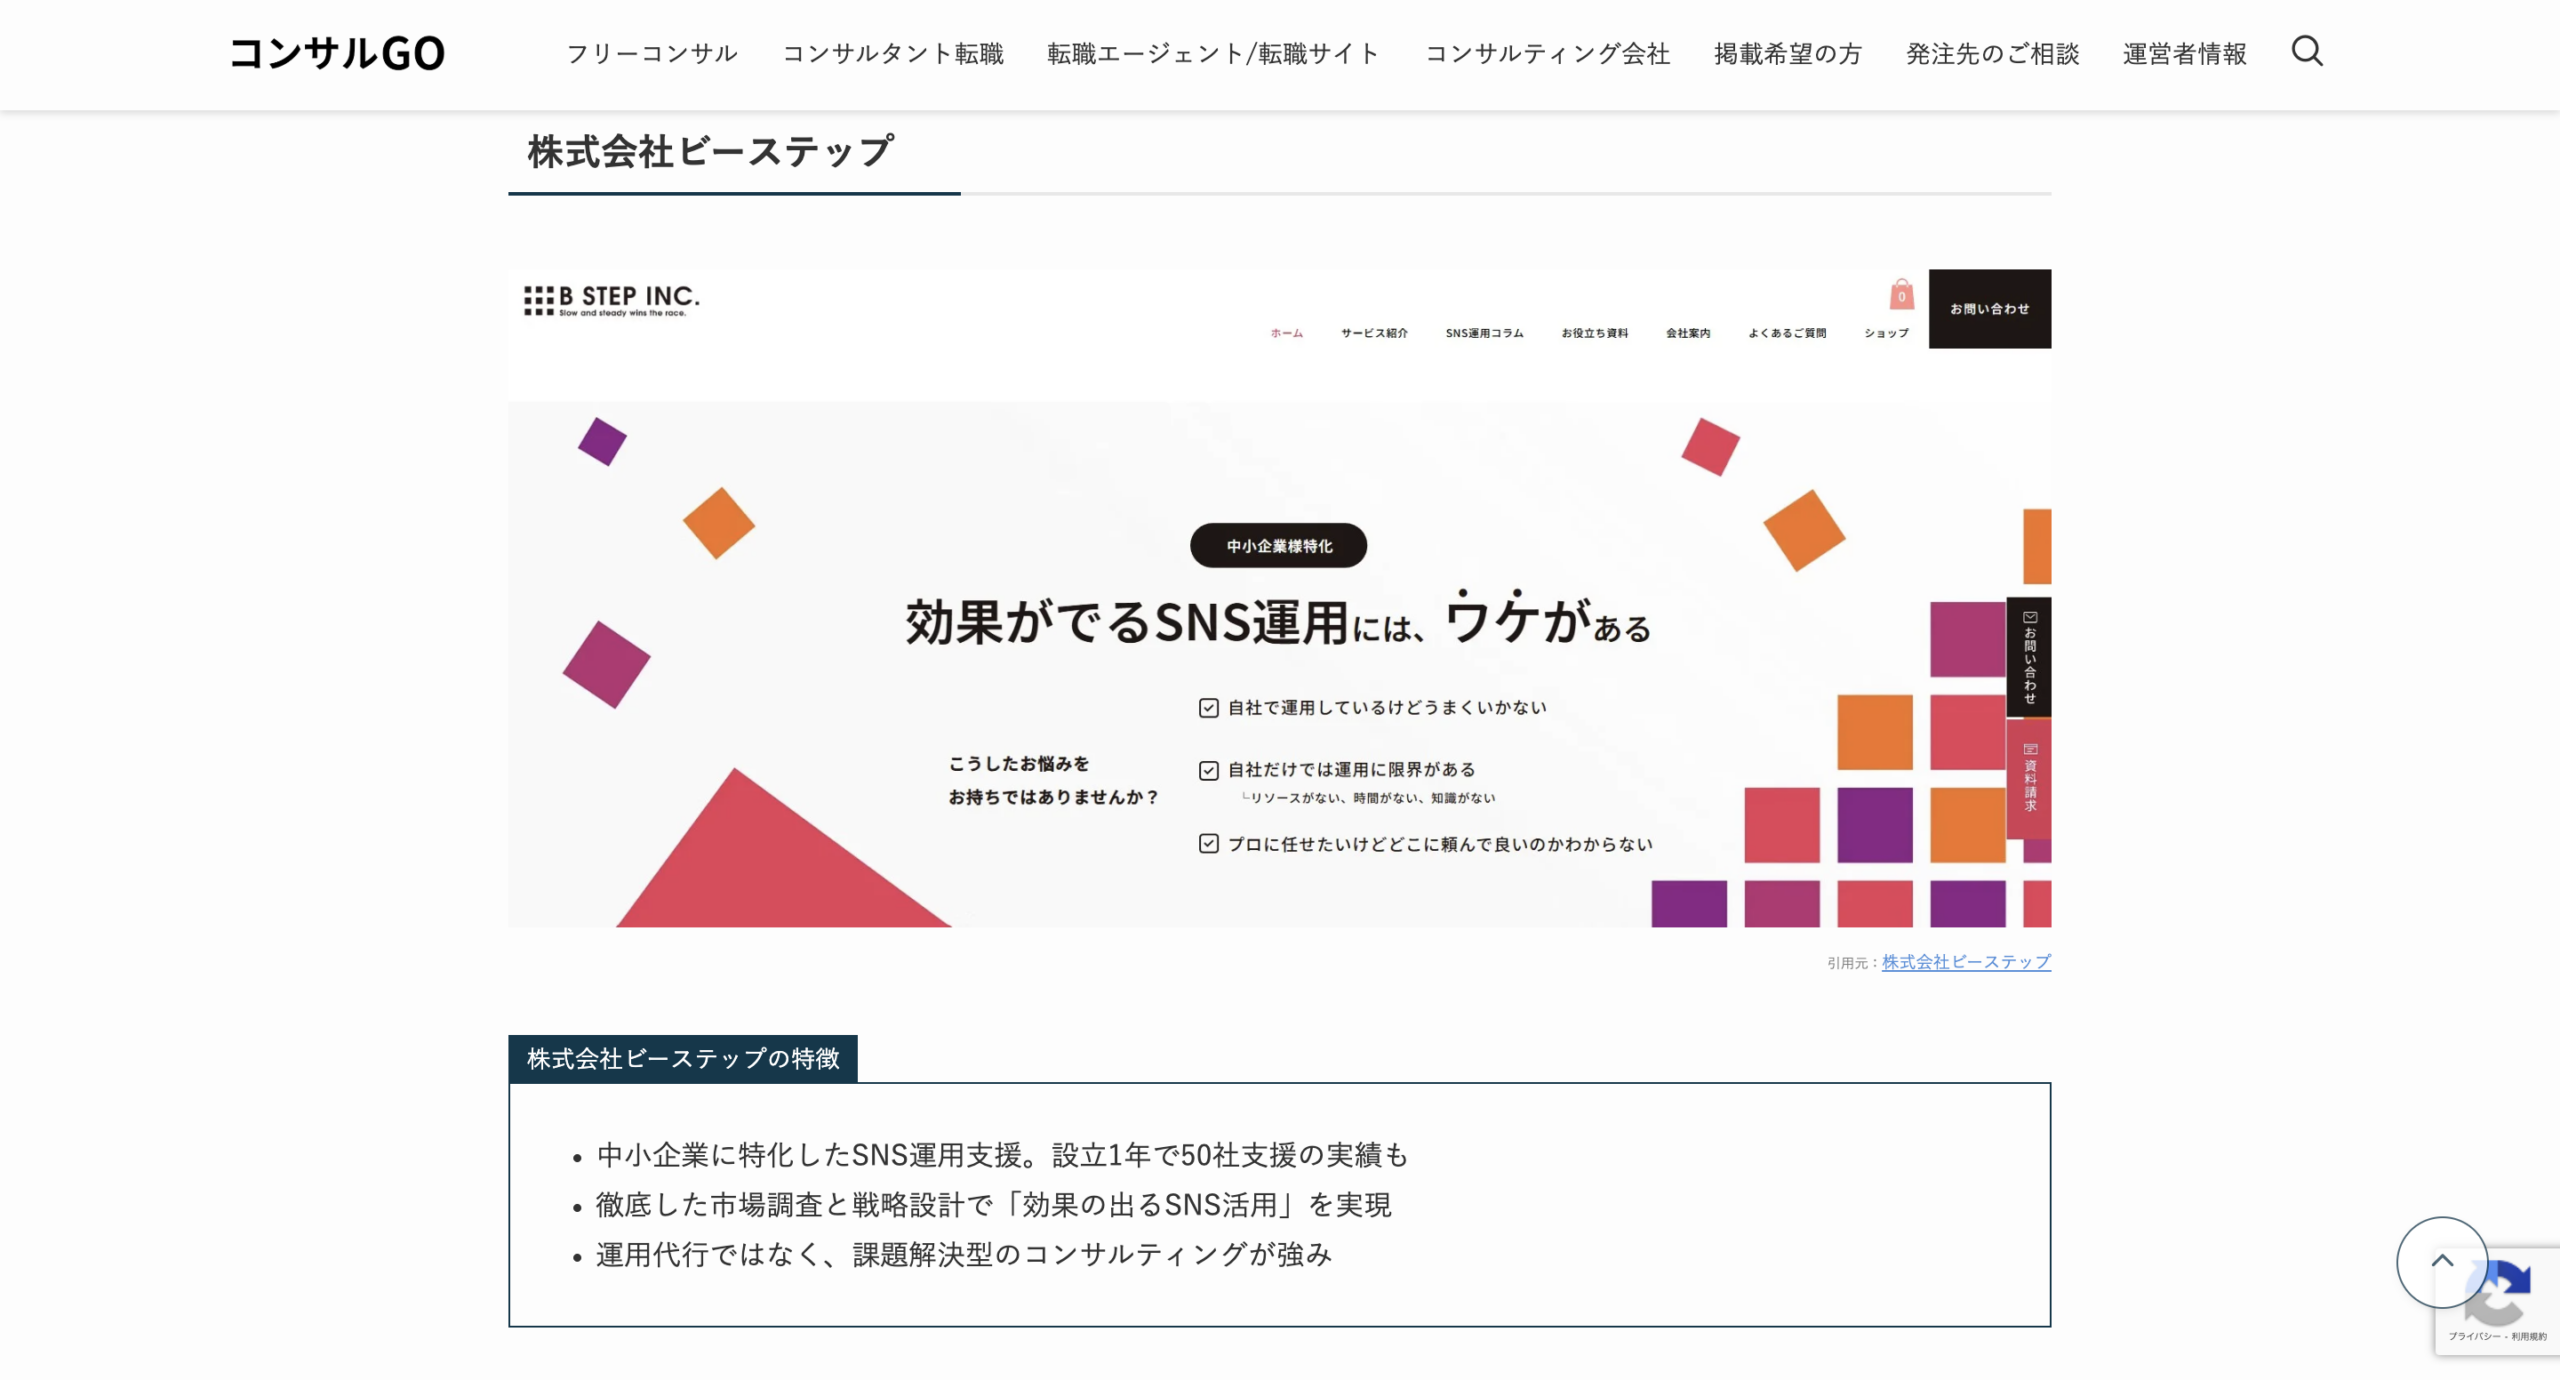Click bullet 運用代行ではなく、課題解決型
This screenshot has width=2560, height=1380.
click(964, 1254)
